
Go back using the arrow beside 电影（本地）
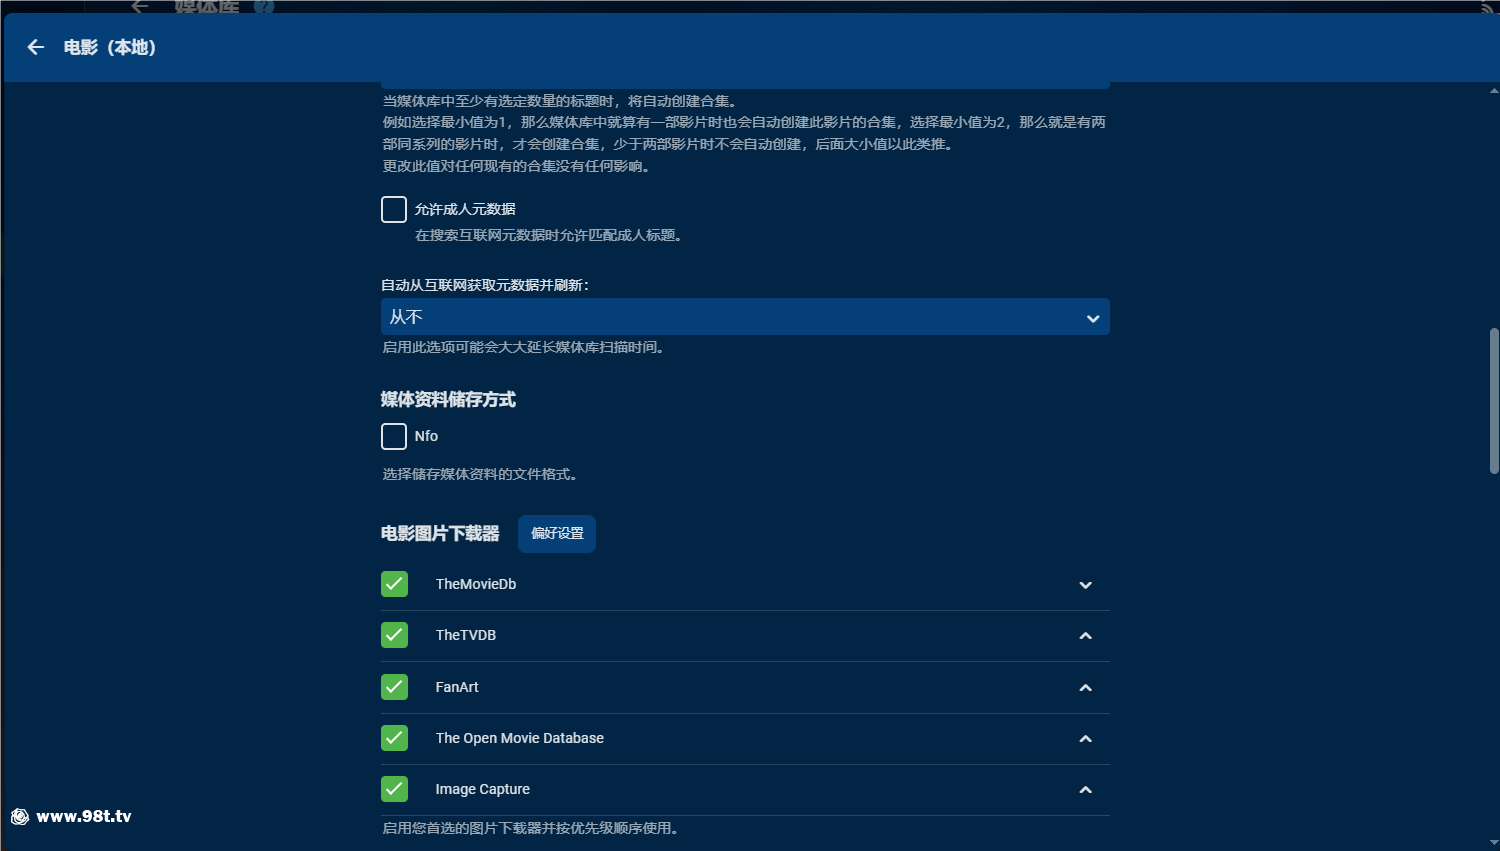tap(36, 47)
